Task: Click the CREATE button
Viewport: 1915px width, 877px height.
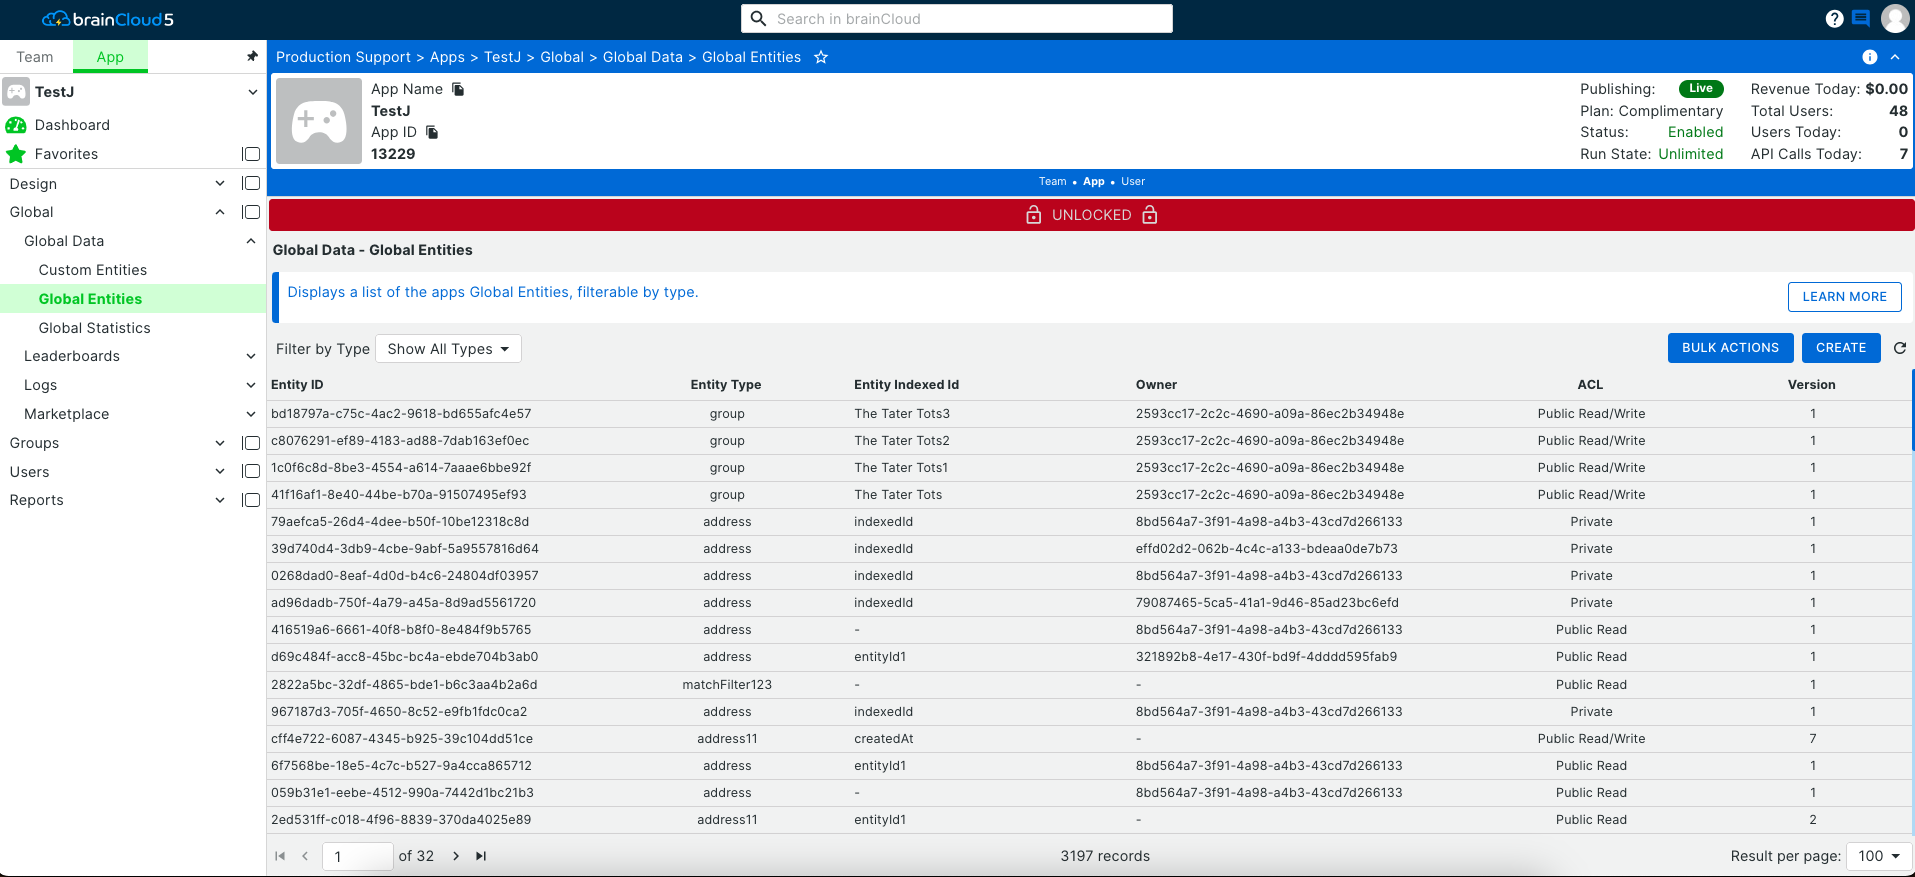Action: click(1841, 348)
